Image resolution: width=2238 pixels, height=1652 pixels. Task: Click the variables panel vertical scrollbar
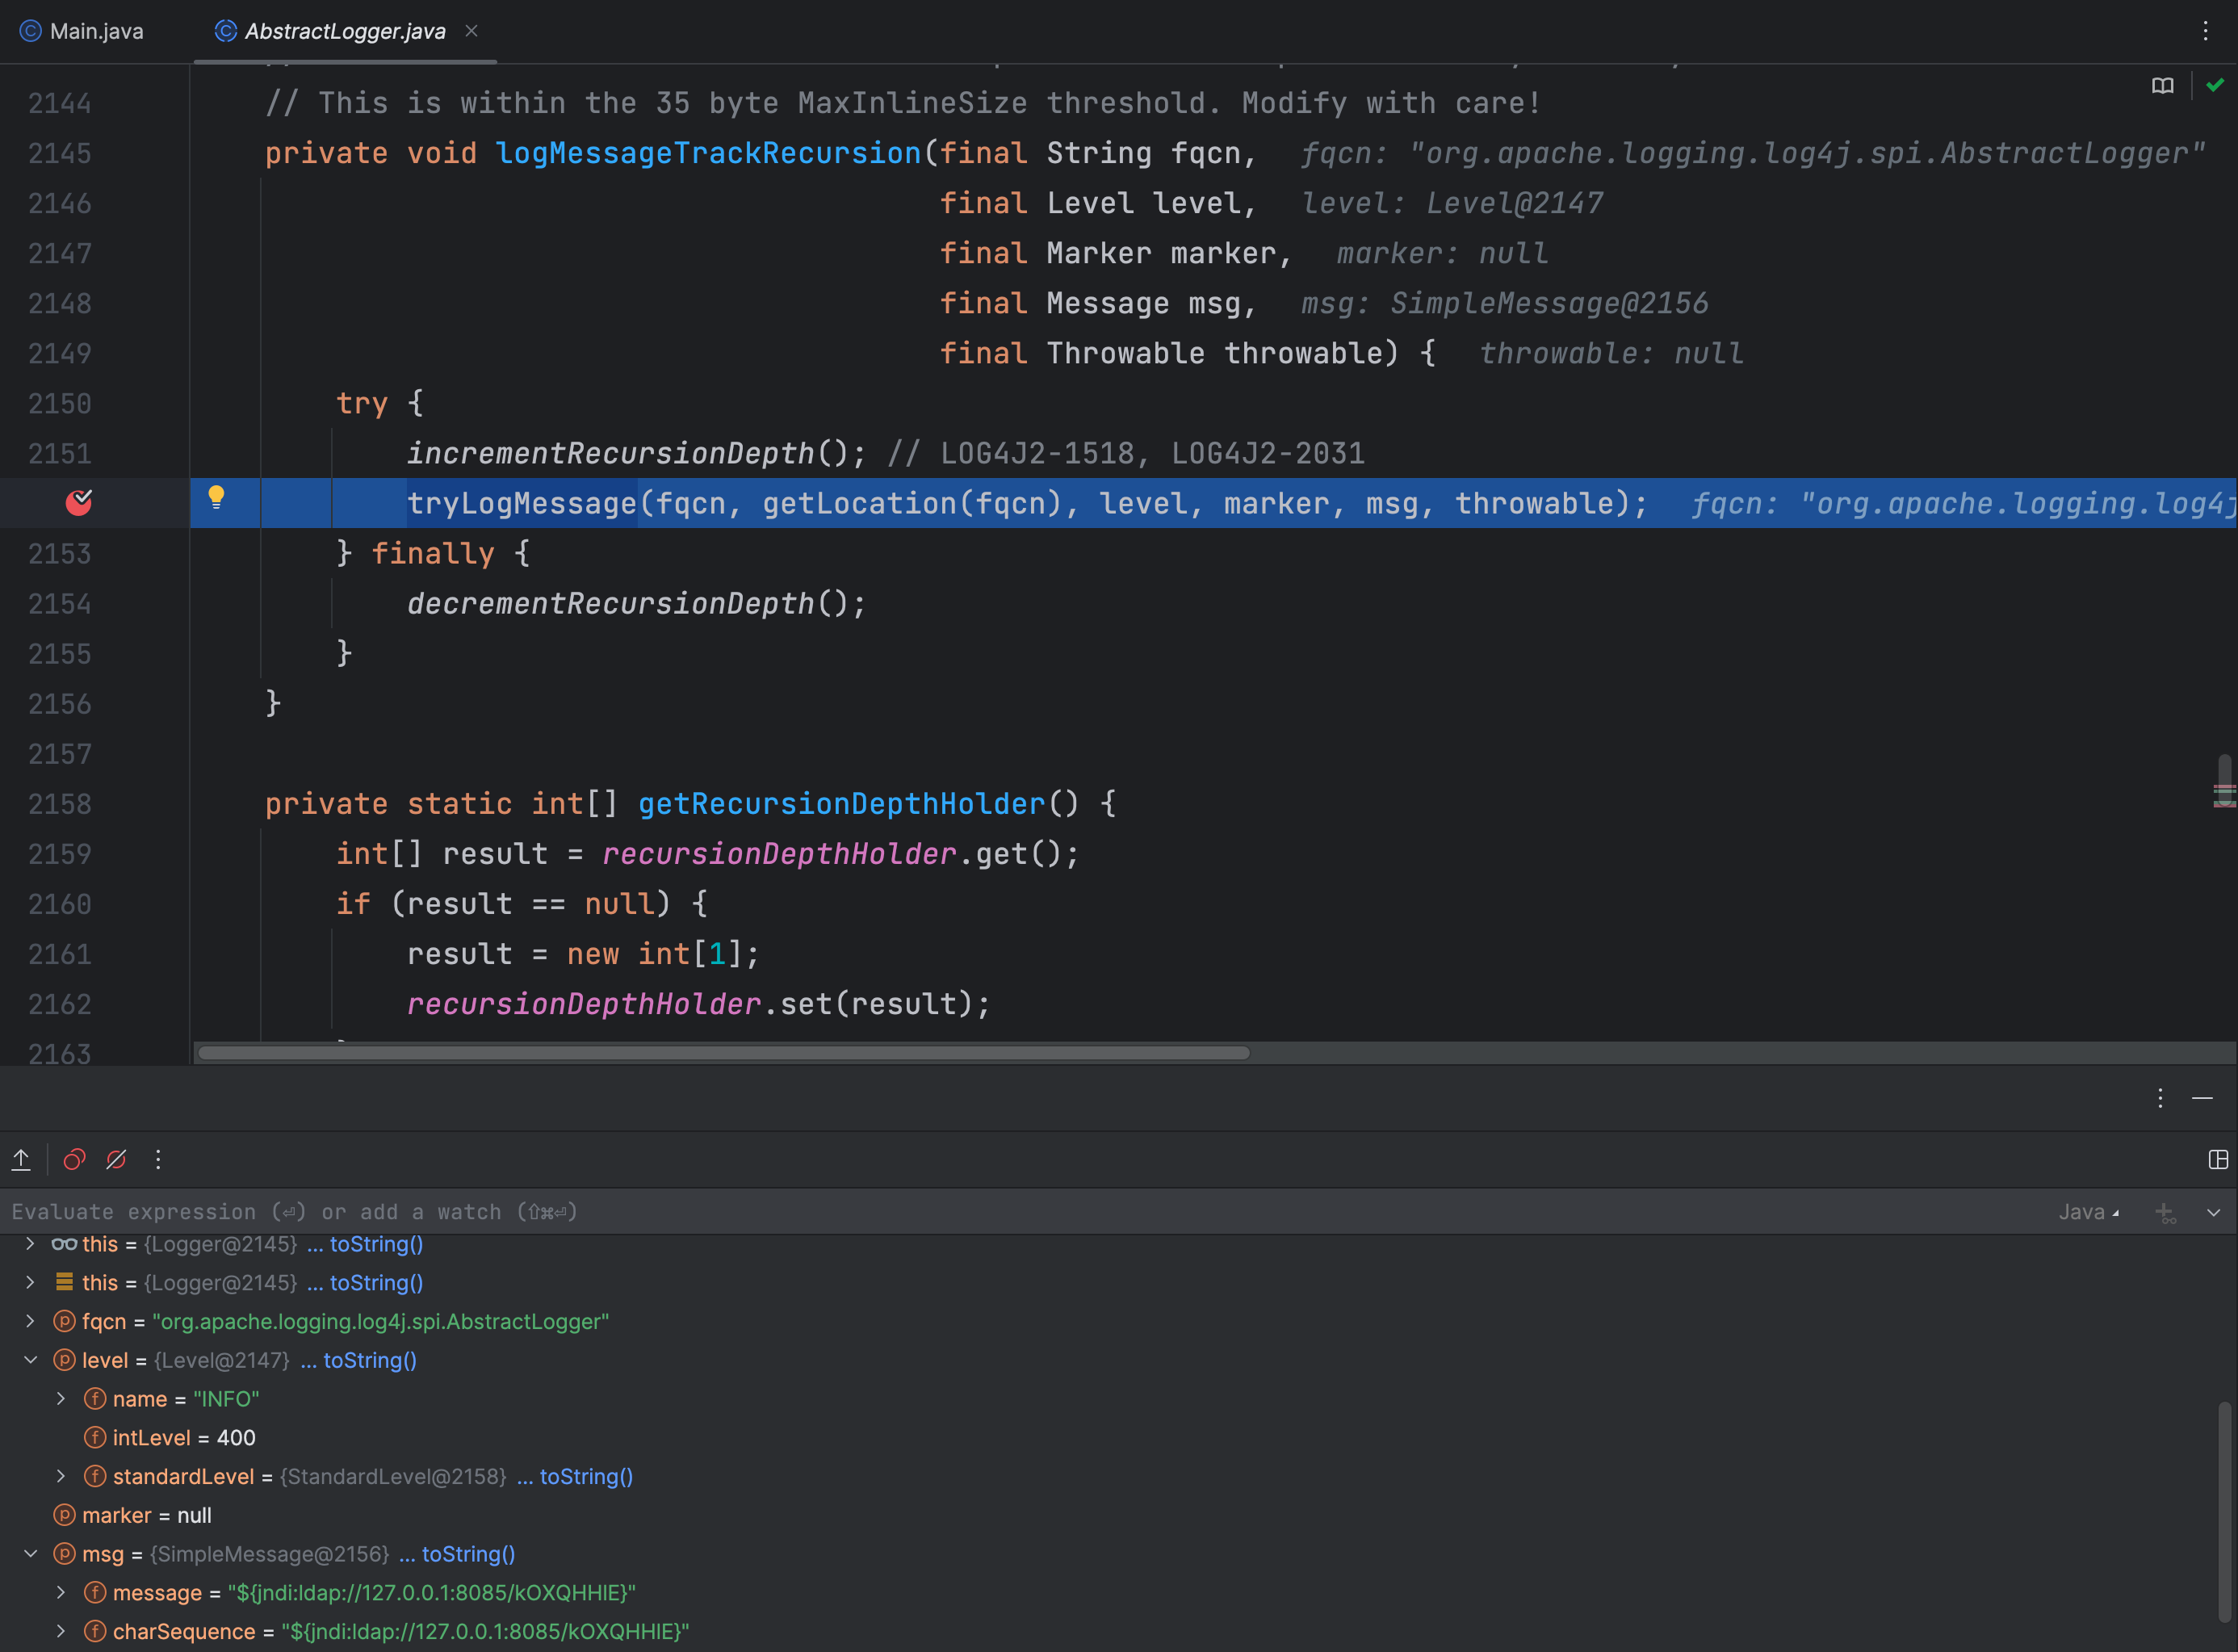(x=2224, y=1512)
